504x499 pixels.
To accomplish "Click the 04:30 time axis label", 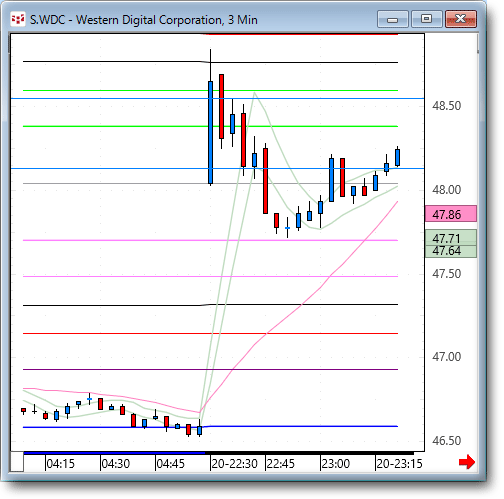I will [x=115, y=464].
